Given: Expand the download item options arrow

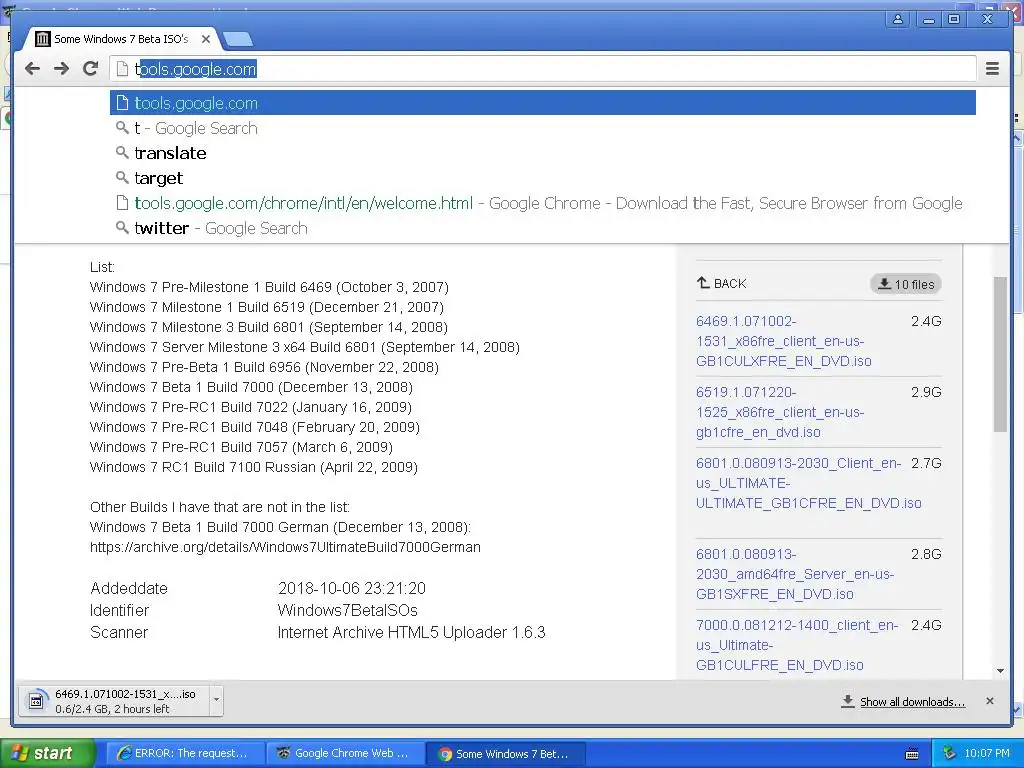Looking at the screenshot, I should tap(216, 701).
